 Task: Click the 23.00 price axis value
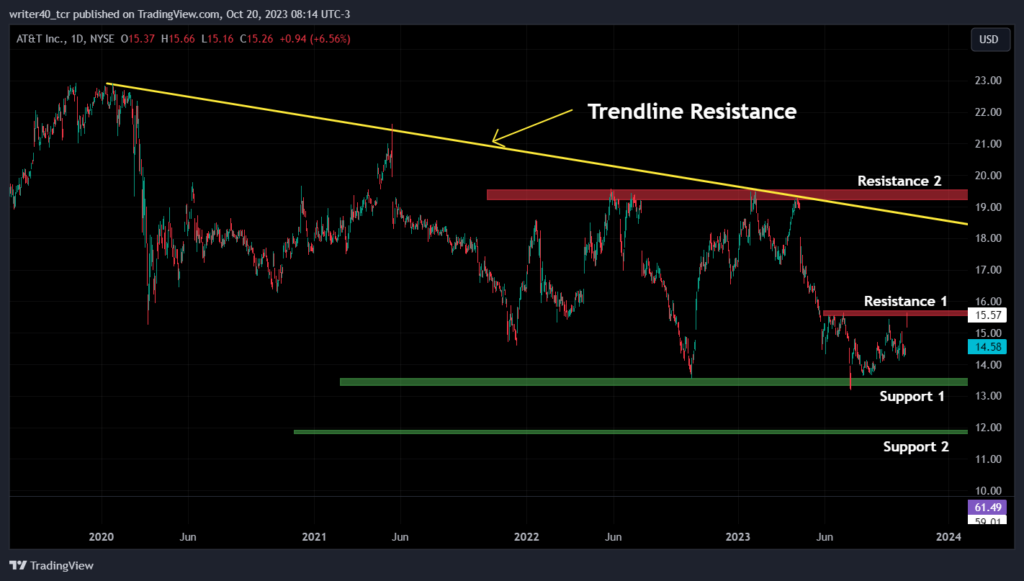pyautogui.click(x=988, y=80)
